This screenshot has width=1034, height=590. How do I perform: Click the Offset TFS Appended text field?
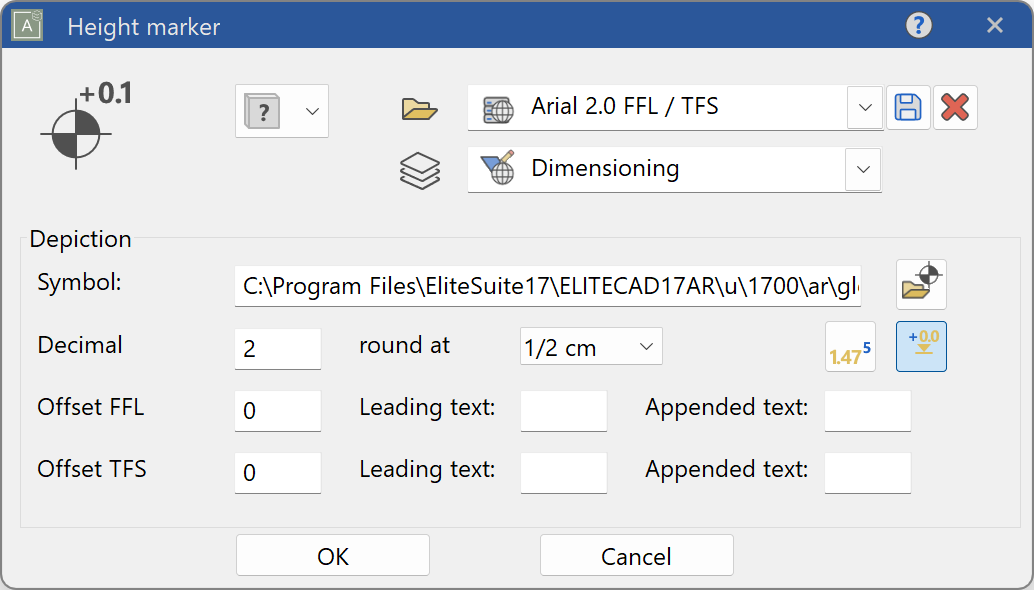867,473
